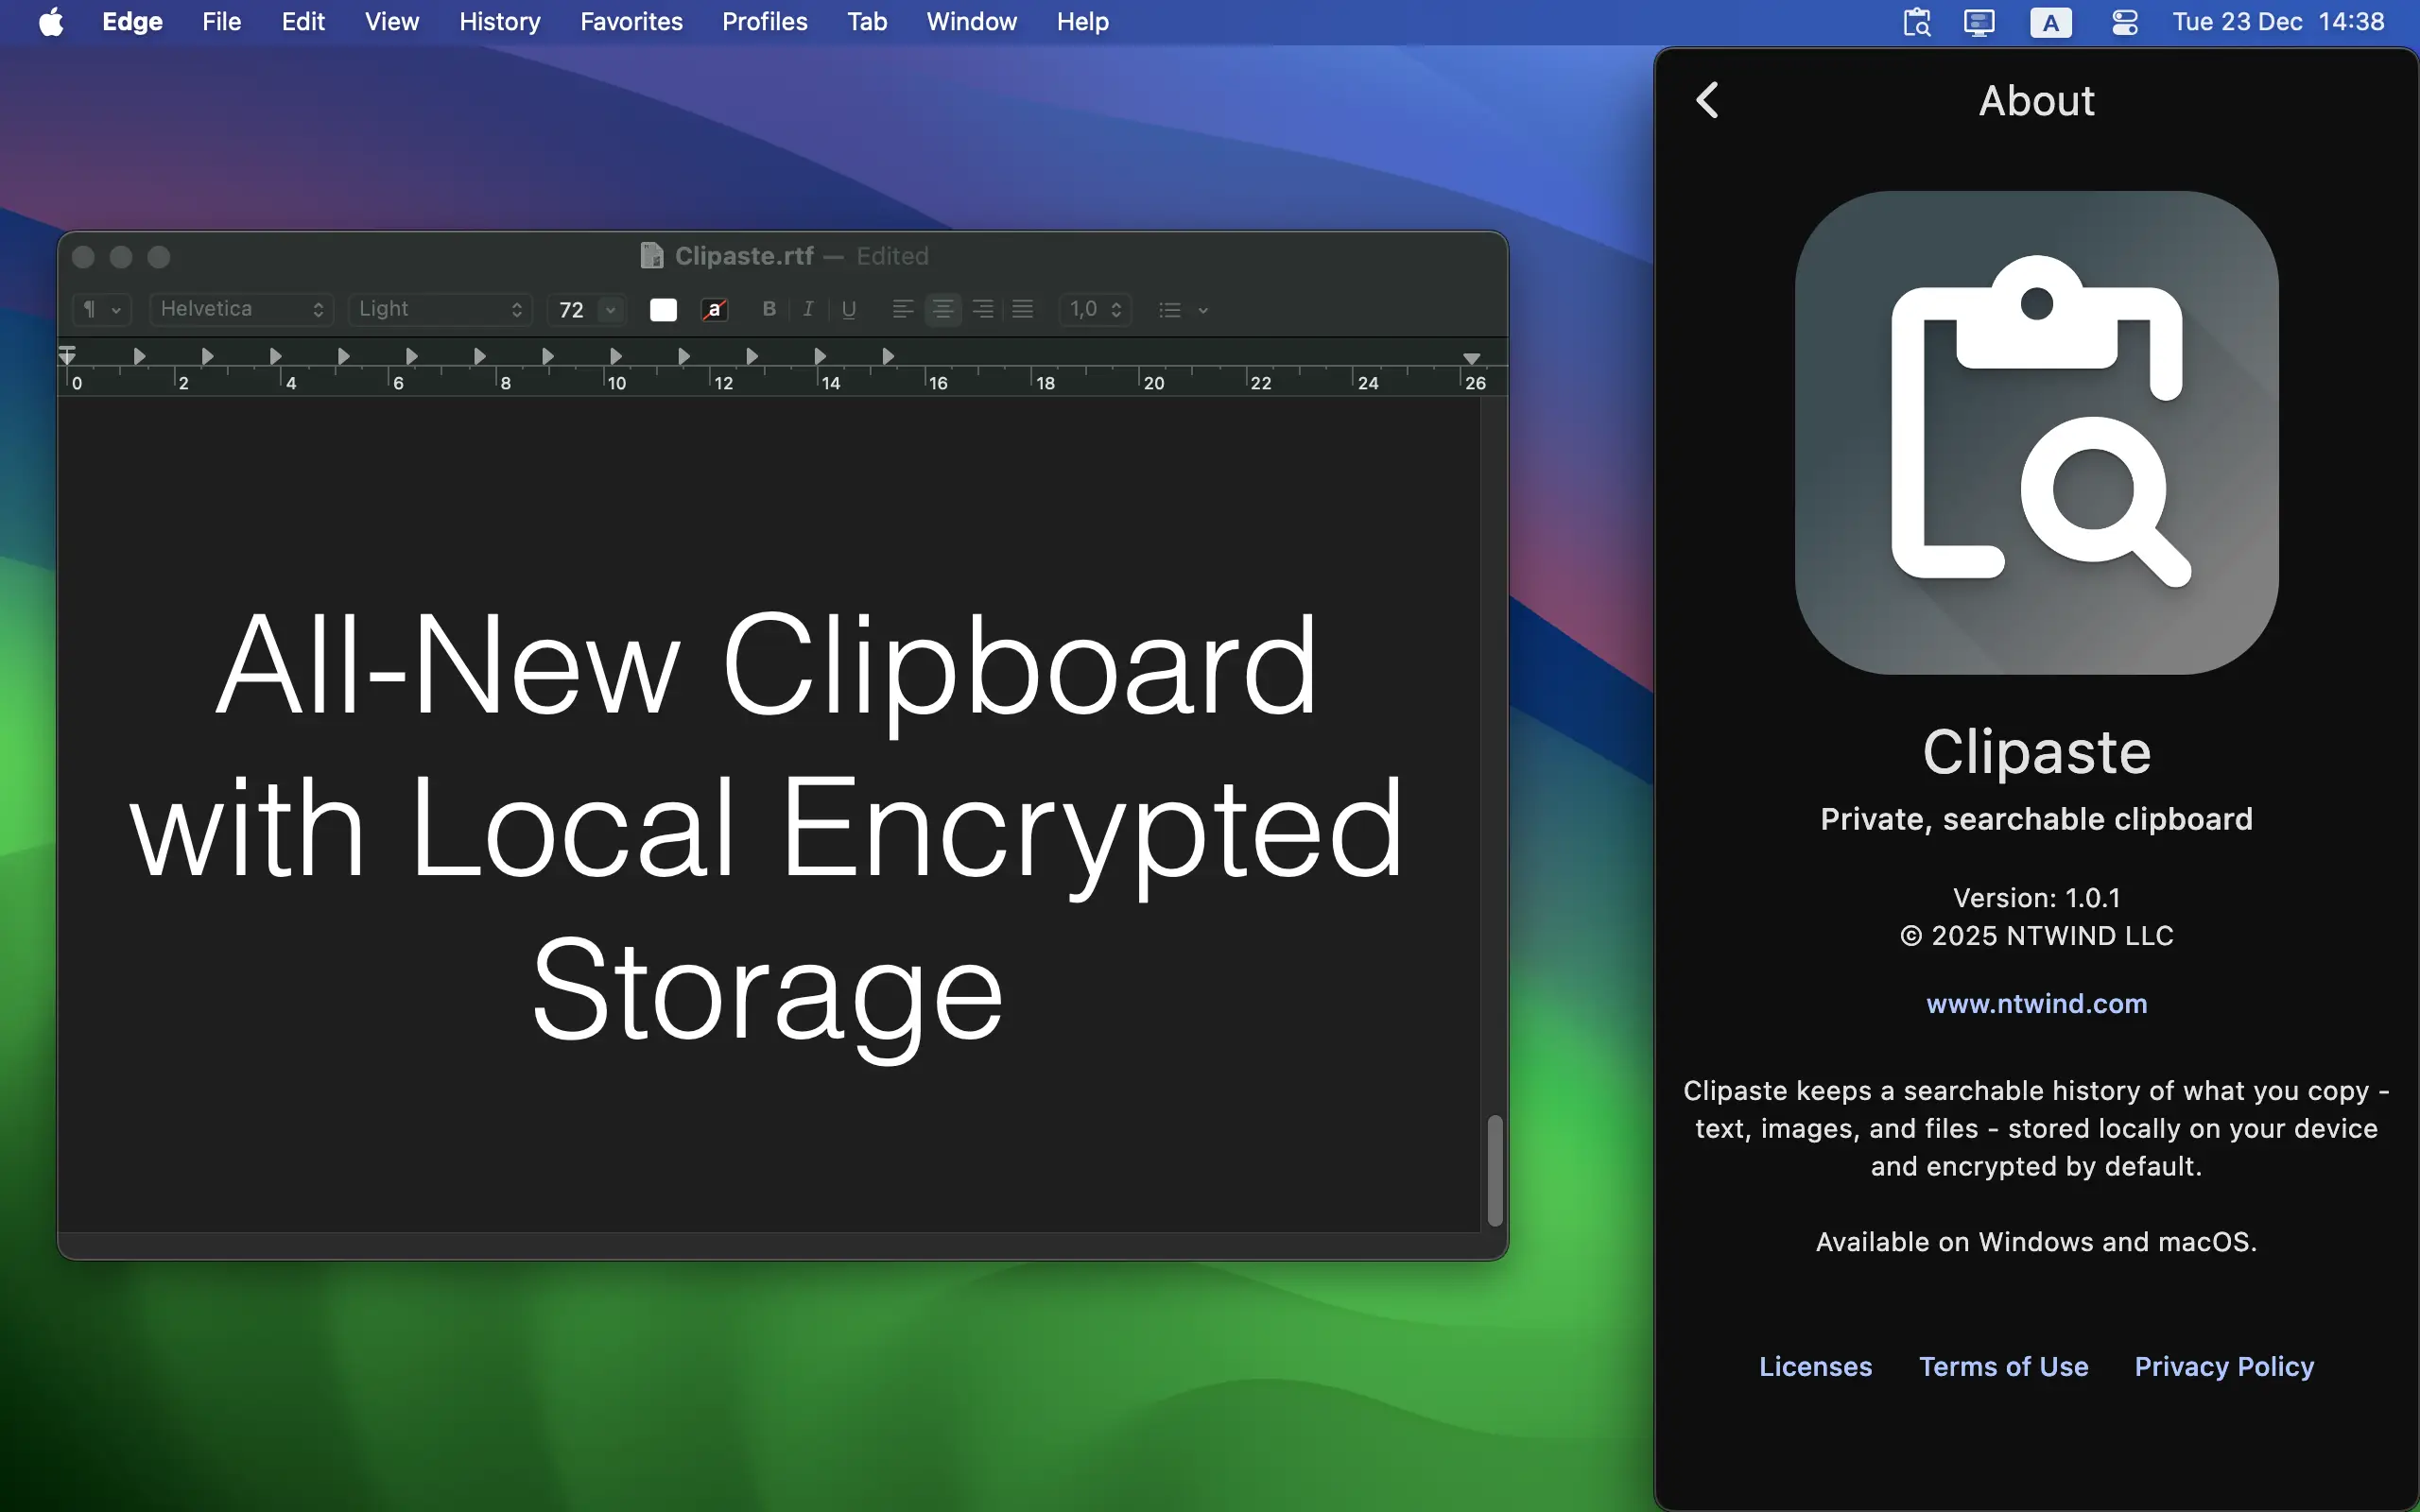Align text left in toolbar
This screenshot has width=2420, height=1512.
pos(902,309)
